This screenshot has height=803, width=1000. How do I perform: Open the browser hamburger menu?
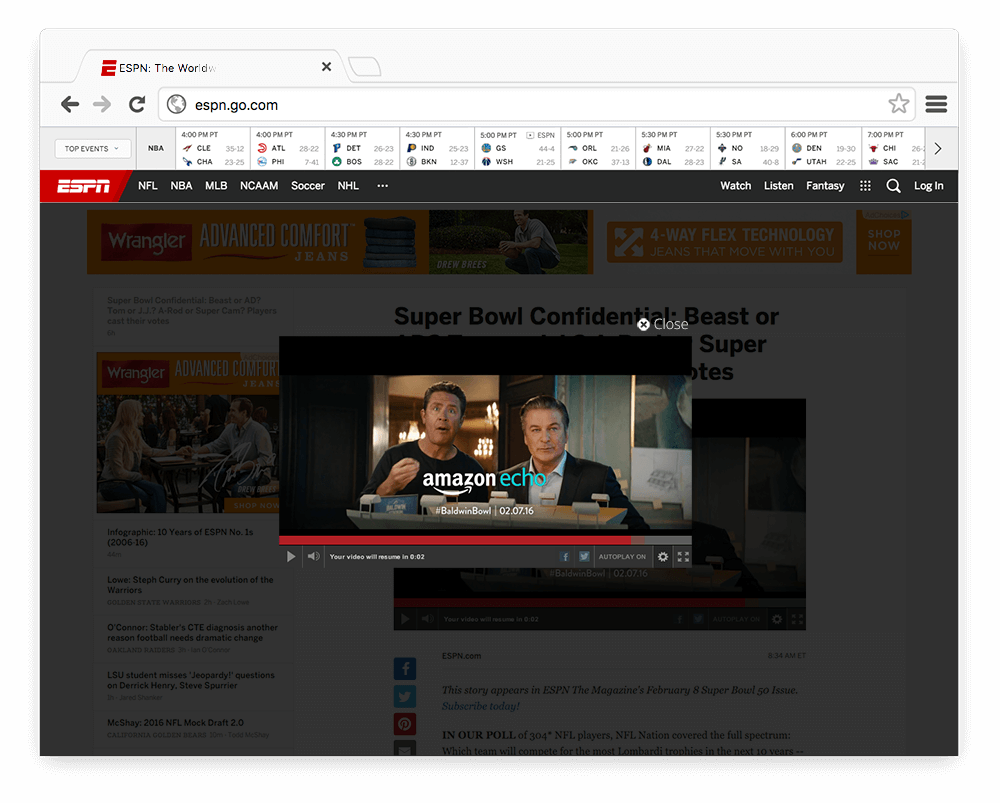936,103
